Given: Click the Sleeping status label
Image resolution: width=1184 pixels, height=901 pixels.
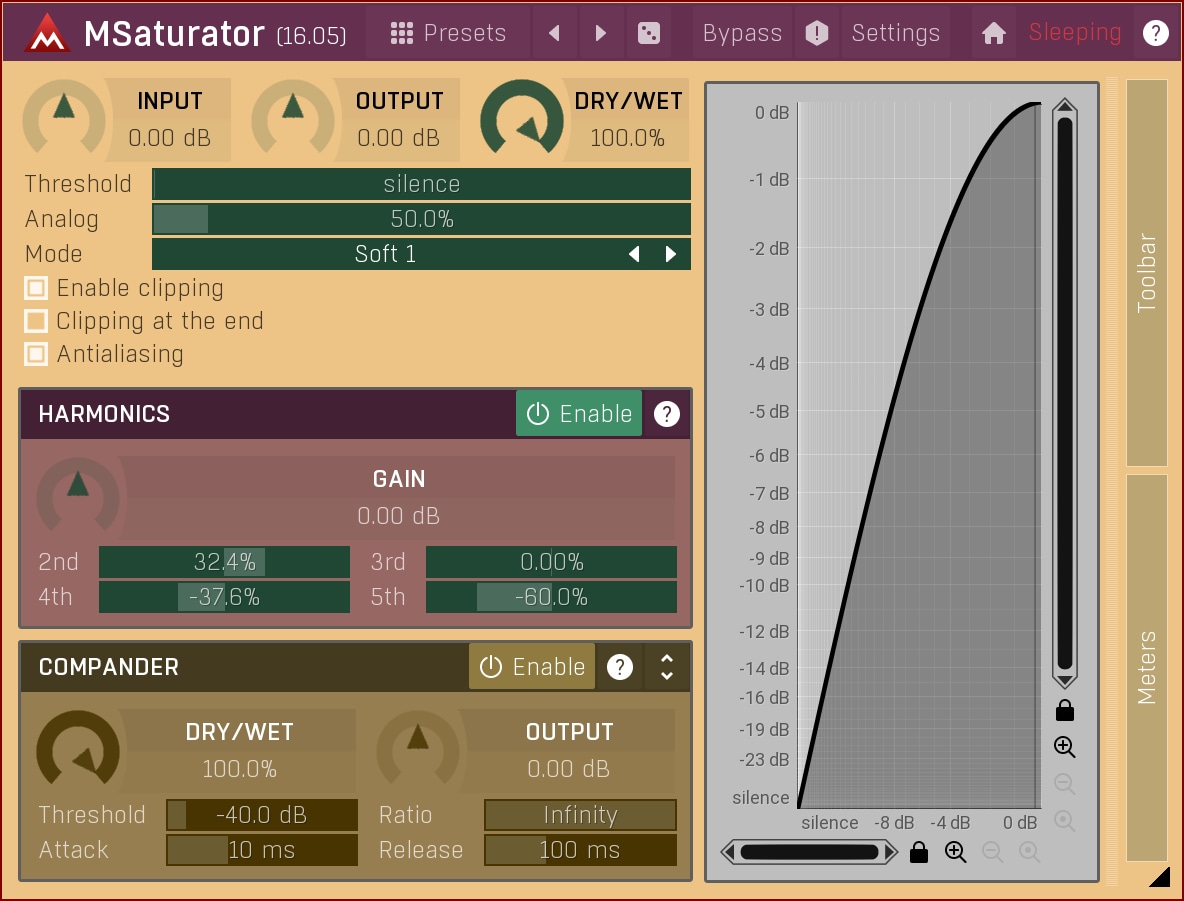Looking at the screenshot, I should click(1075, 32).
